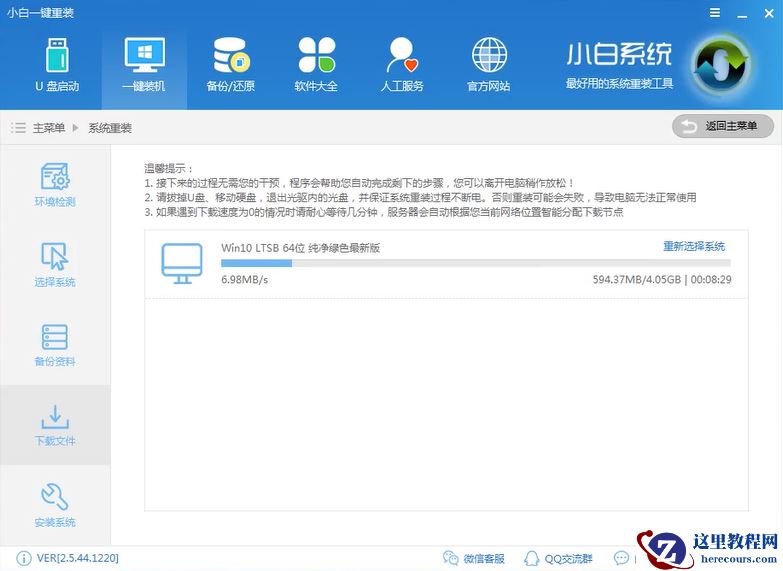Click the 00:08:29 remaining time text

click(711, 280)
